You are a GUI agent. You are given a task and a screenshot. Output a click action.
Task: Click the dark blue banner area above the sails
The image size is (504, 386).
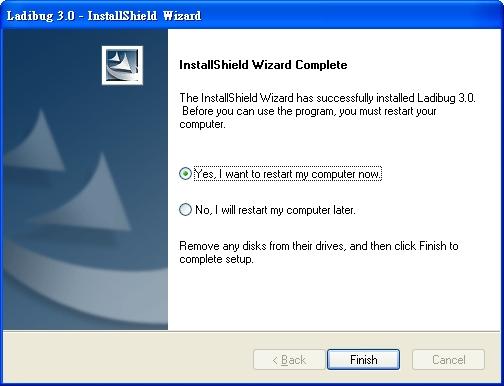(x=50, y=67)
